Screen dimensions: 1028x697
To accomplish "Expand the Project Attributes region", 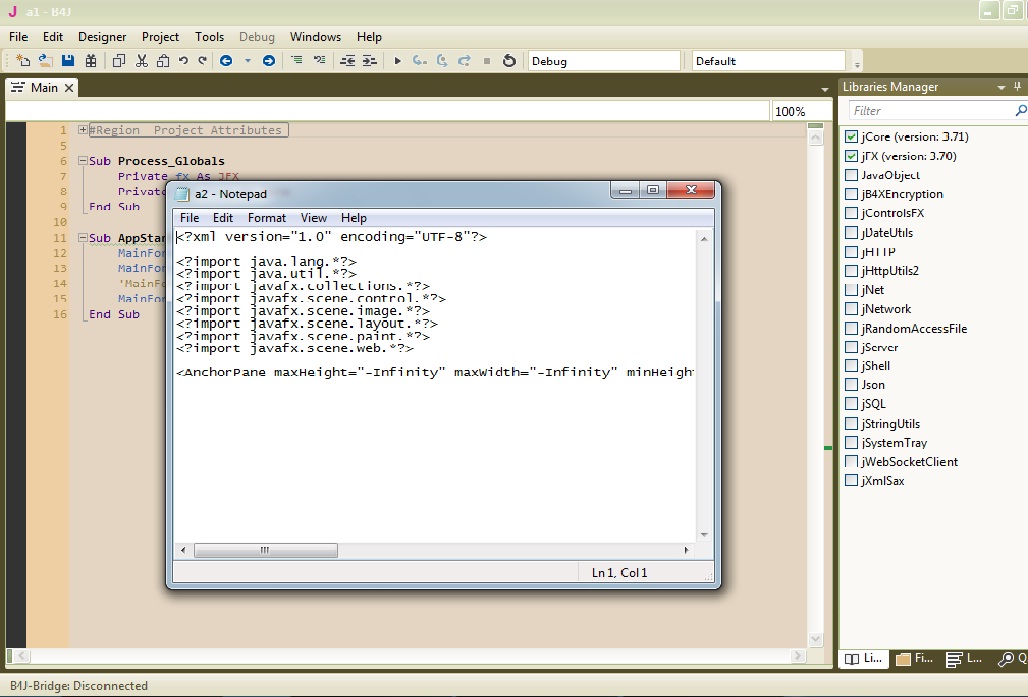I will point(82,130).
